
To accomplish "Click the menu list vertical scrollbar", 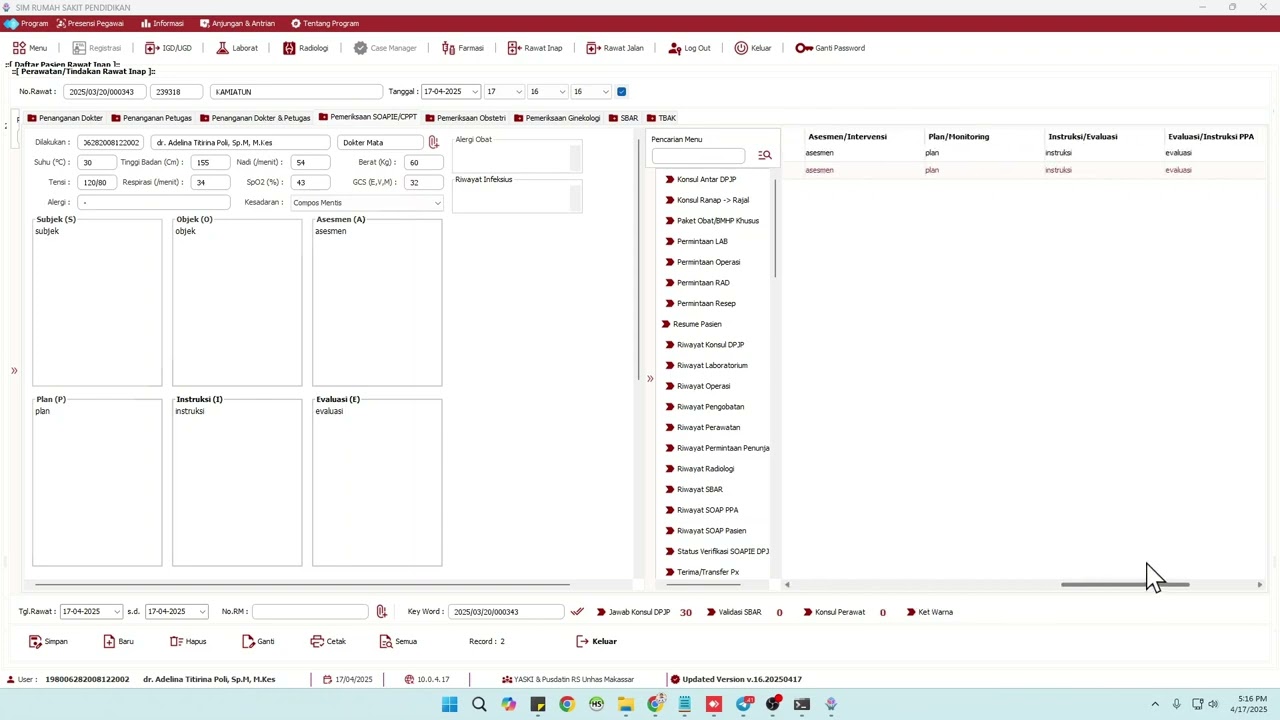I will pyautogui.click(x=774, y=227).
